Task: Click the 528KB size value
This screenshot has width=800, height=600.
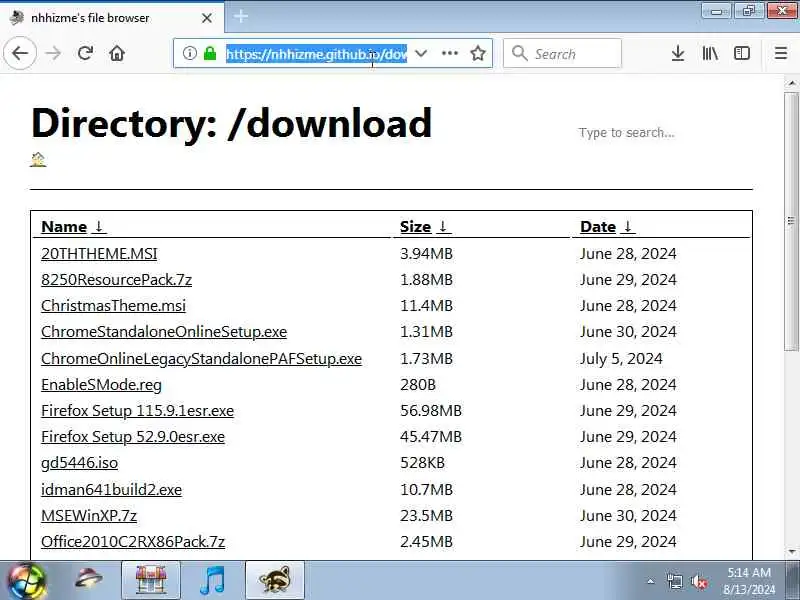Action: click(x=422, y=463)
